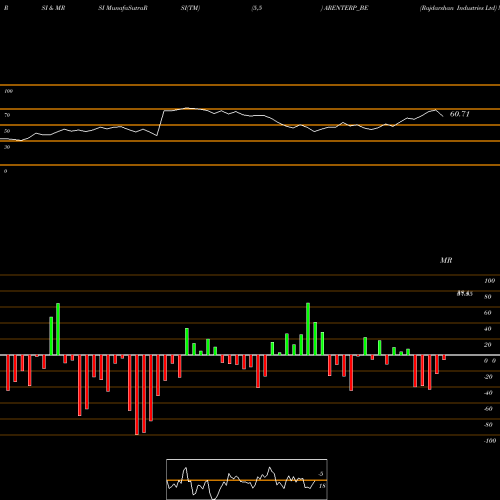Click the RSI axis label 50
500x500 pixels.
point(7,131)
